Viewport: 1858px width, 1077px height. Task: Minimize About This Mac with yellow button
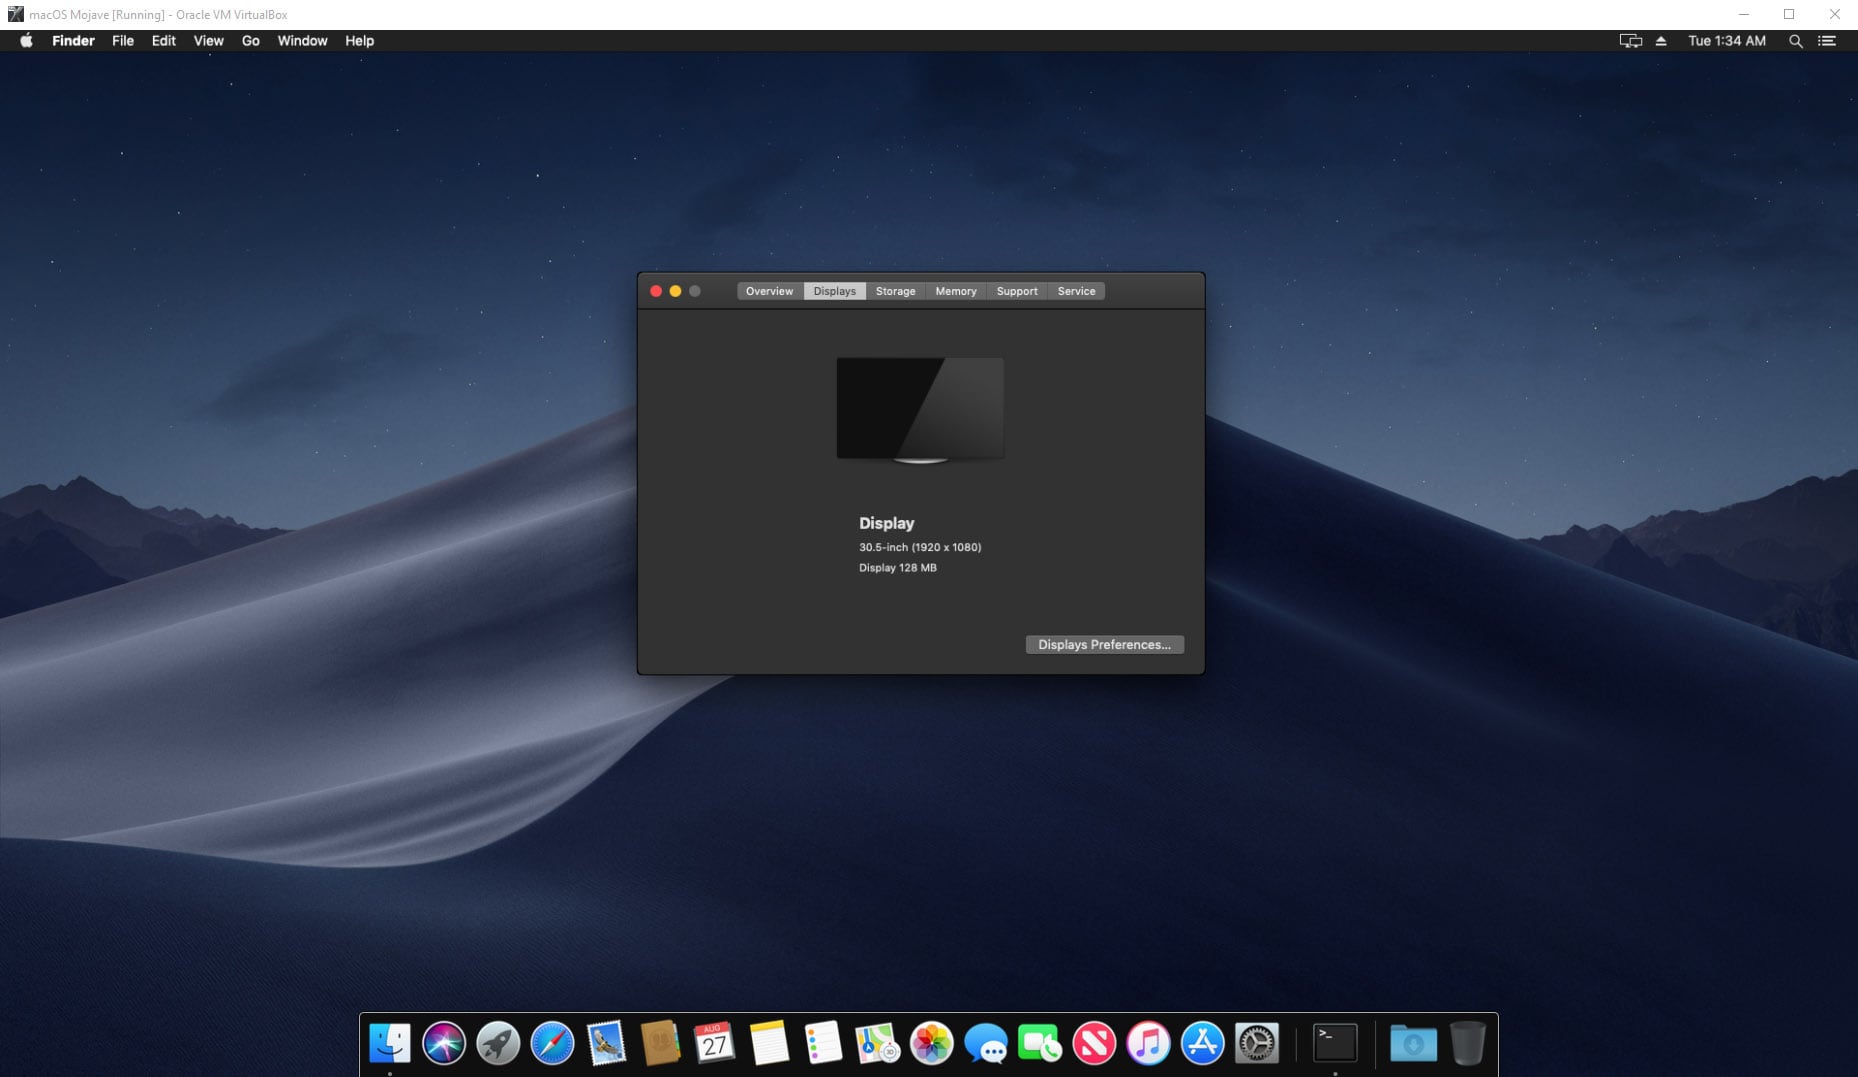(676, 291)
